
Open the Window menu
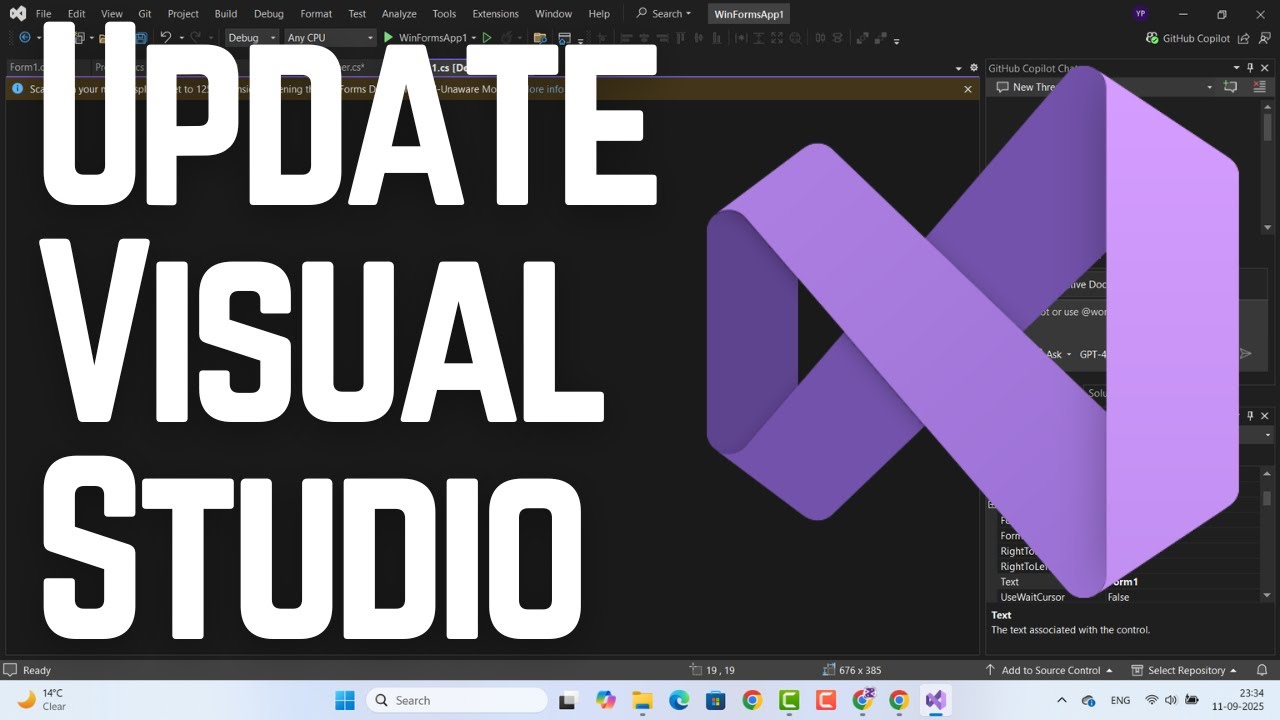(553, 14)
